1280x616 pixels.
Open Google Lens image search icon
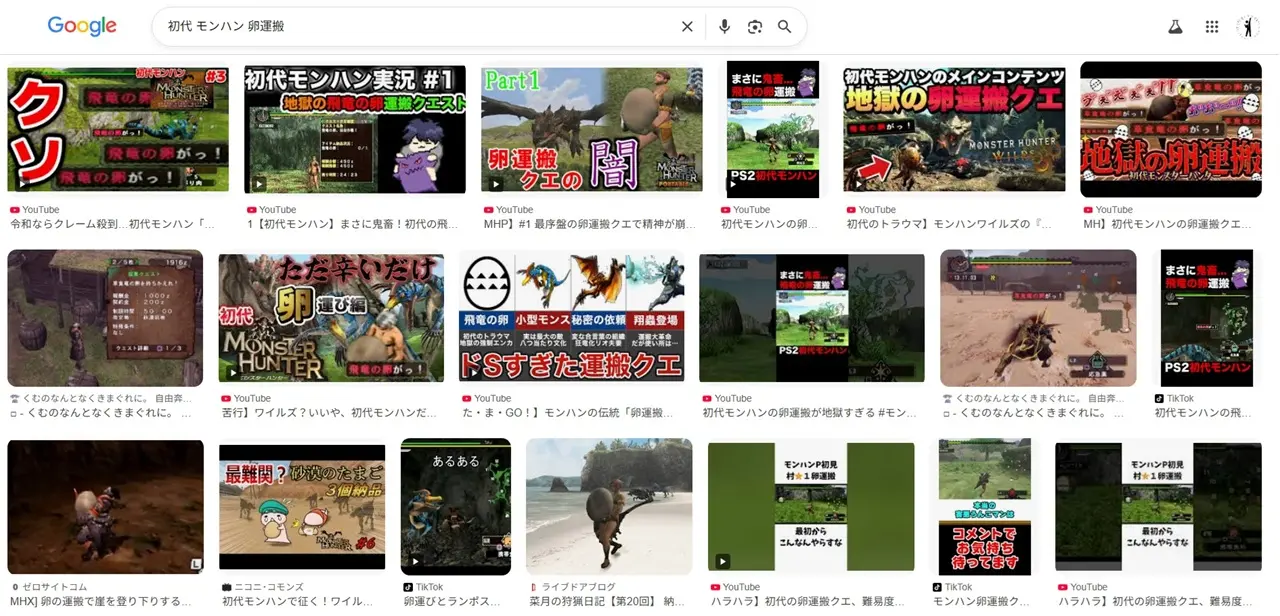coord(755,27)
